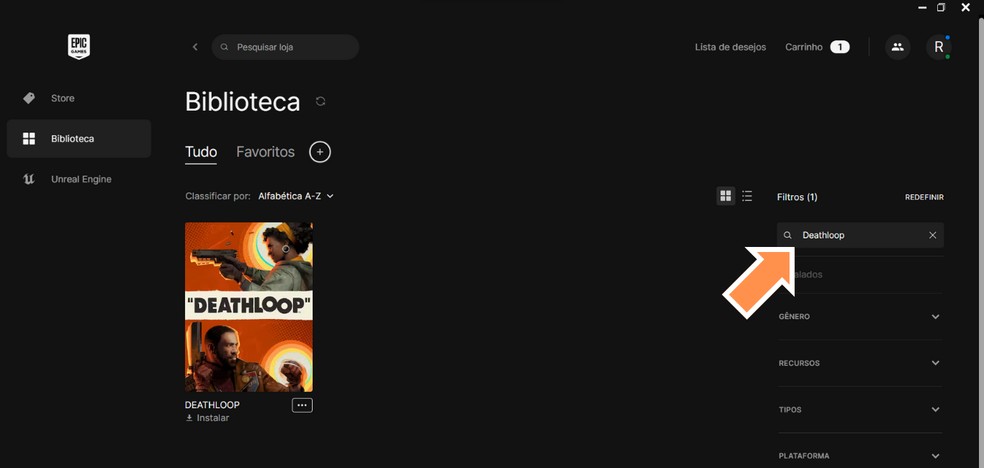The height and width of the screenshot is (468, 984).
Task: Open the Alfabética A-Z sort dropdown
Action: click(x=295, y=196)
